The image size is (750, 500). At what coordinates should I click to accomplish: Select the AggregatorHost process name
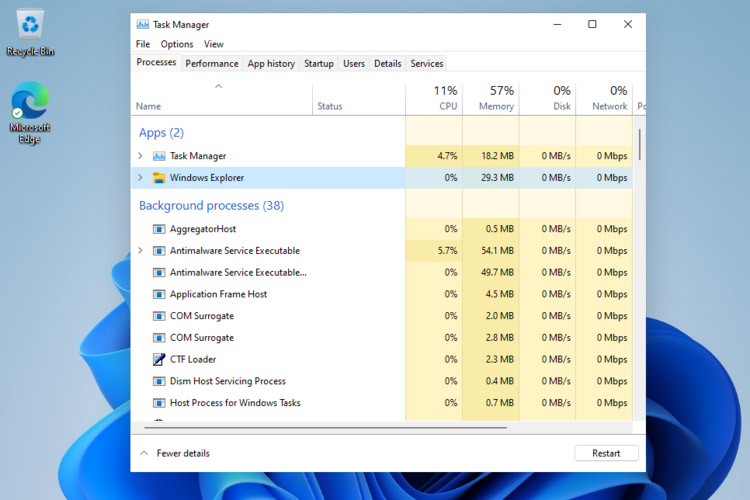[x=203, y=229]
